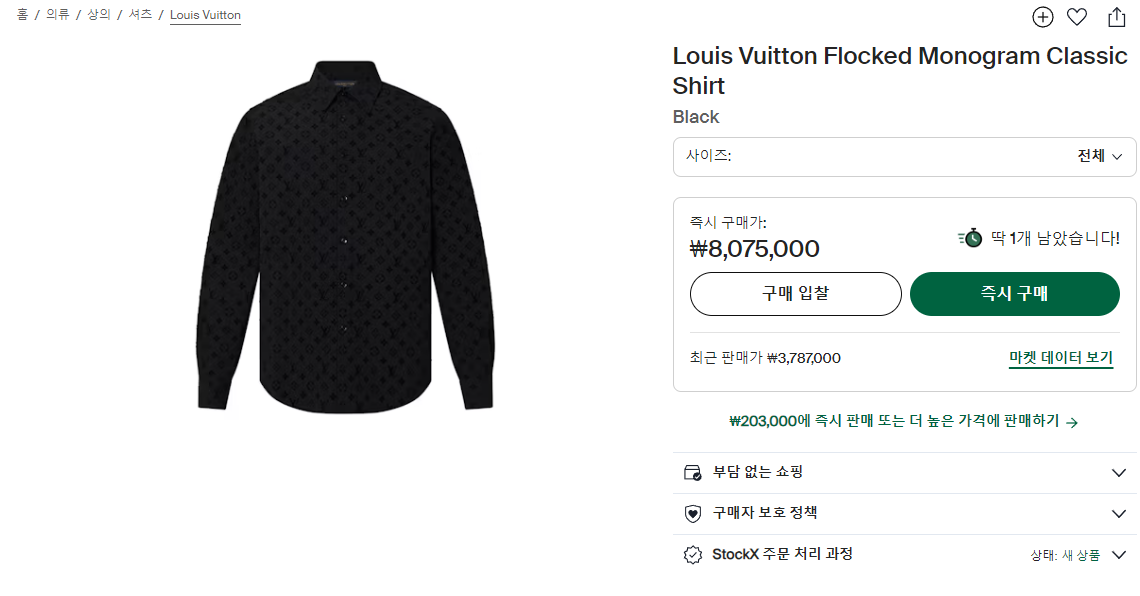1140x596 pixels.
Task: Open the 마켓 데이터 보기 link
Action: (1060, 358)
